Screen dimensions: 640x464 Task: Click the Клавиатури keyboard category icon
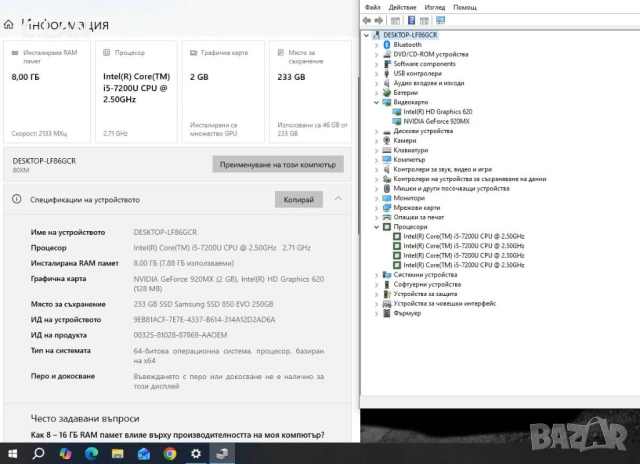click(387, 150)
